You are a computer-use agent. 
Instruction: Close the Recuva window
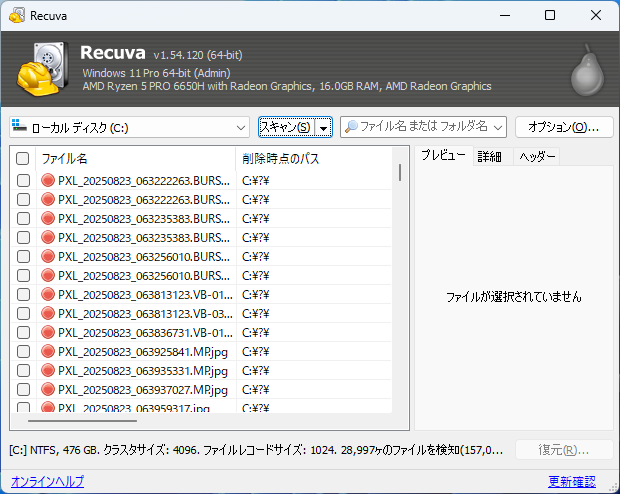[x=595, y=15]
